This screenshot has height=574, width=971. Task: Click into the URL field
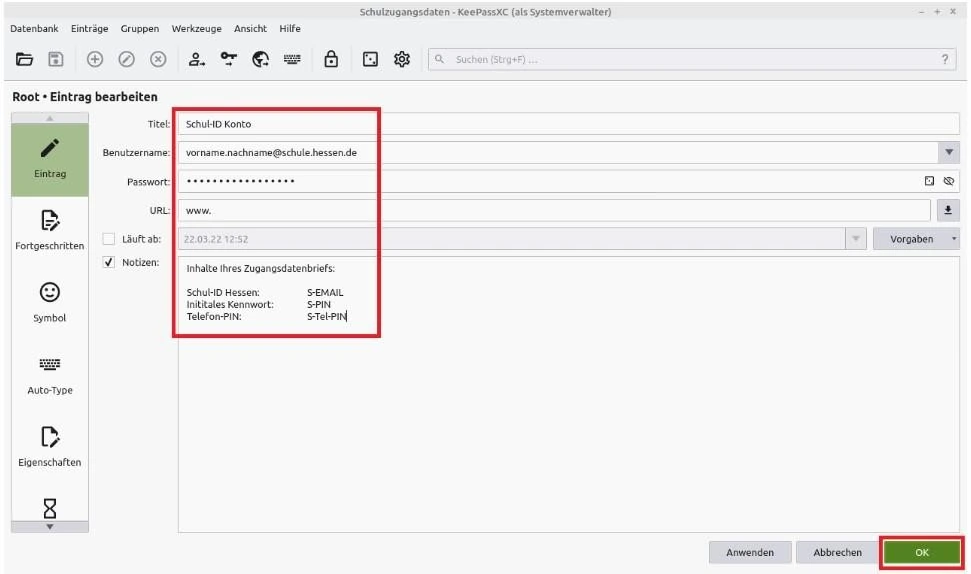pos(554,211)
